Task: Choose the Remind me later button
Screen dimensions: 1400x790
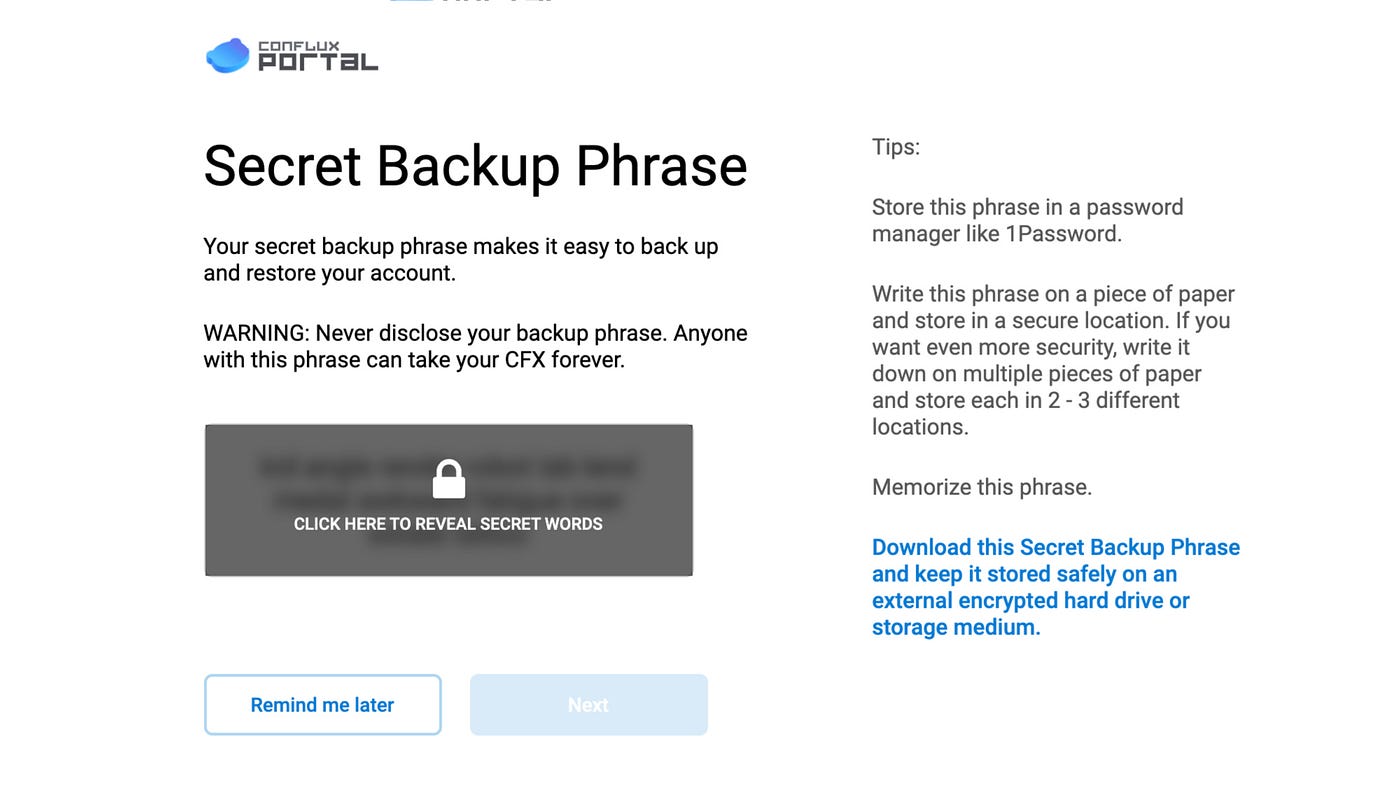Action: click(x=323, y=705)
